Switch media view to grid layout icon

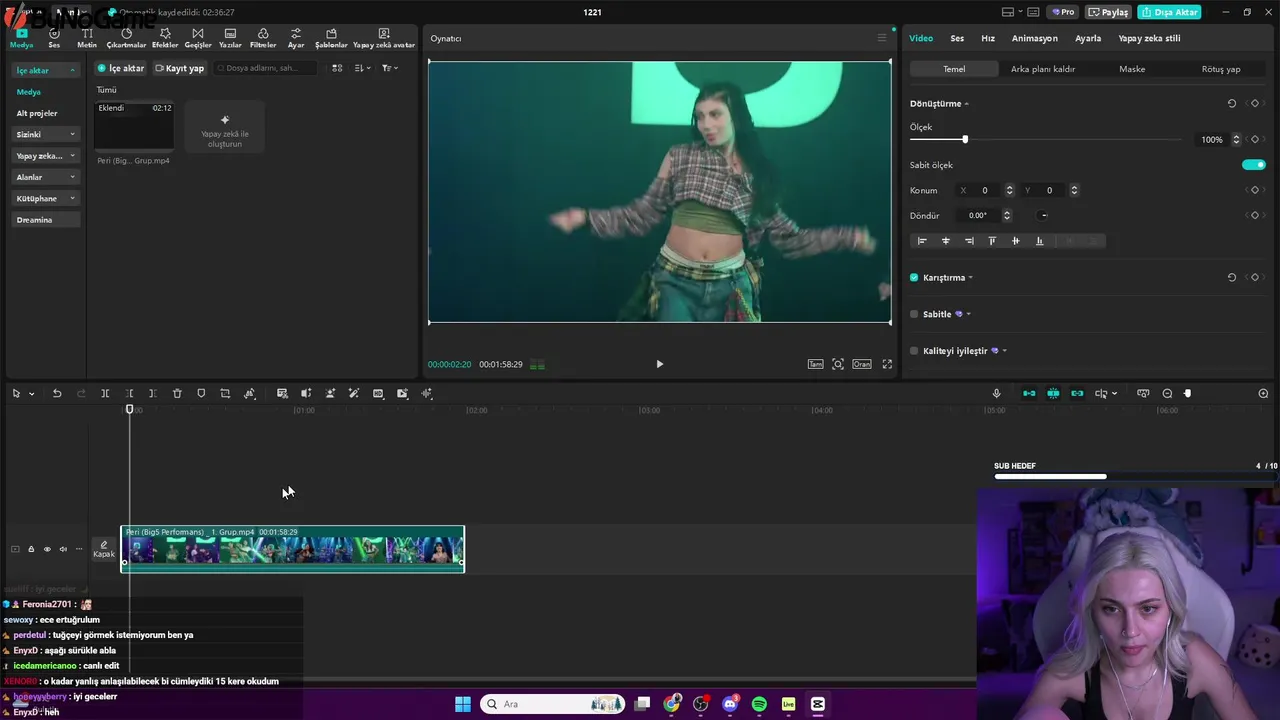(337, 68)
